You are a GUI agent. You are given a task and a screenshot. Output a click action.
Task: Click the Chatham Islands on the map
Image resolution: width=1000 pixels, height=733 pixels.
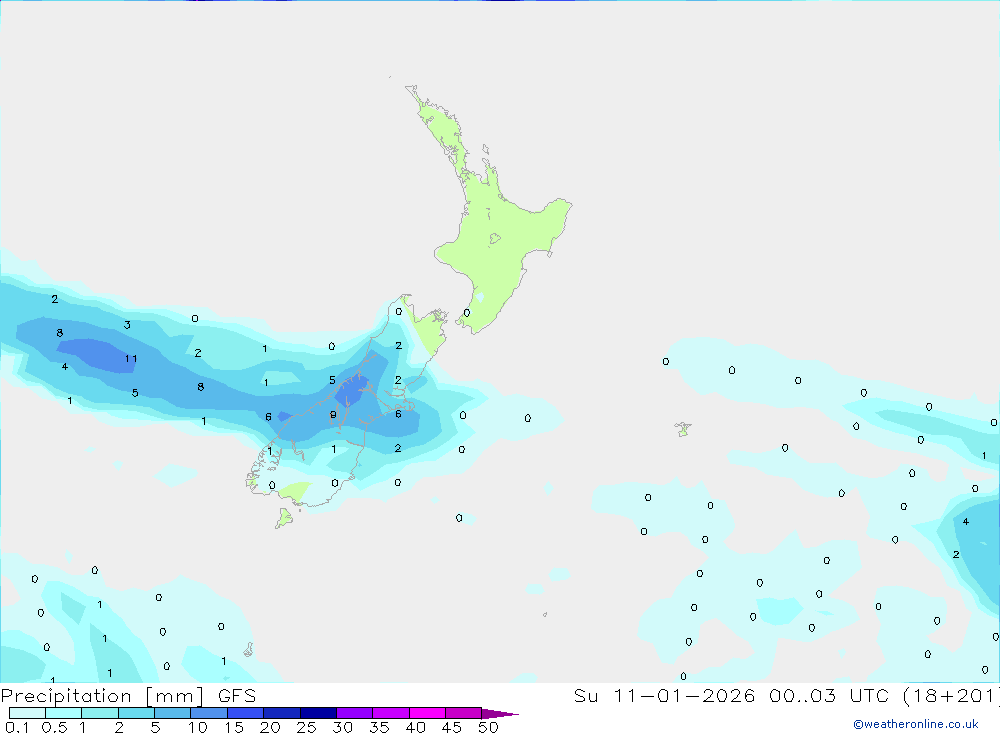pos(683,429)
